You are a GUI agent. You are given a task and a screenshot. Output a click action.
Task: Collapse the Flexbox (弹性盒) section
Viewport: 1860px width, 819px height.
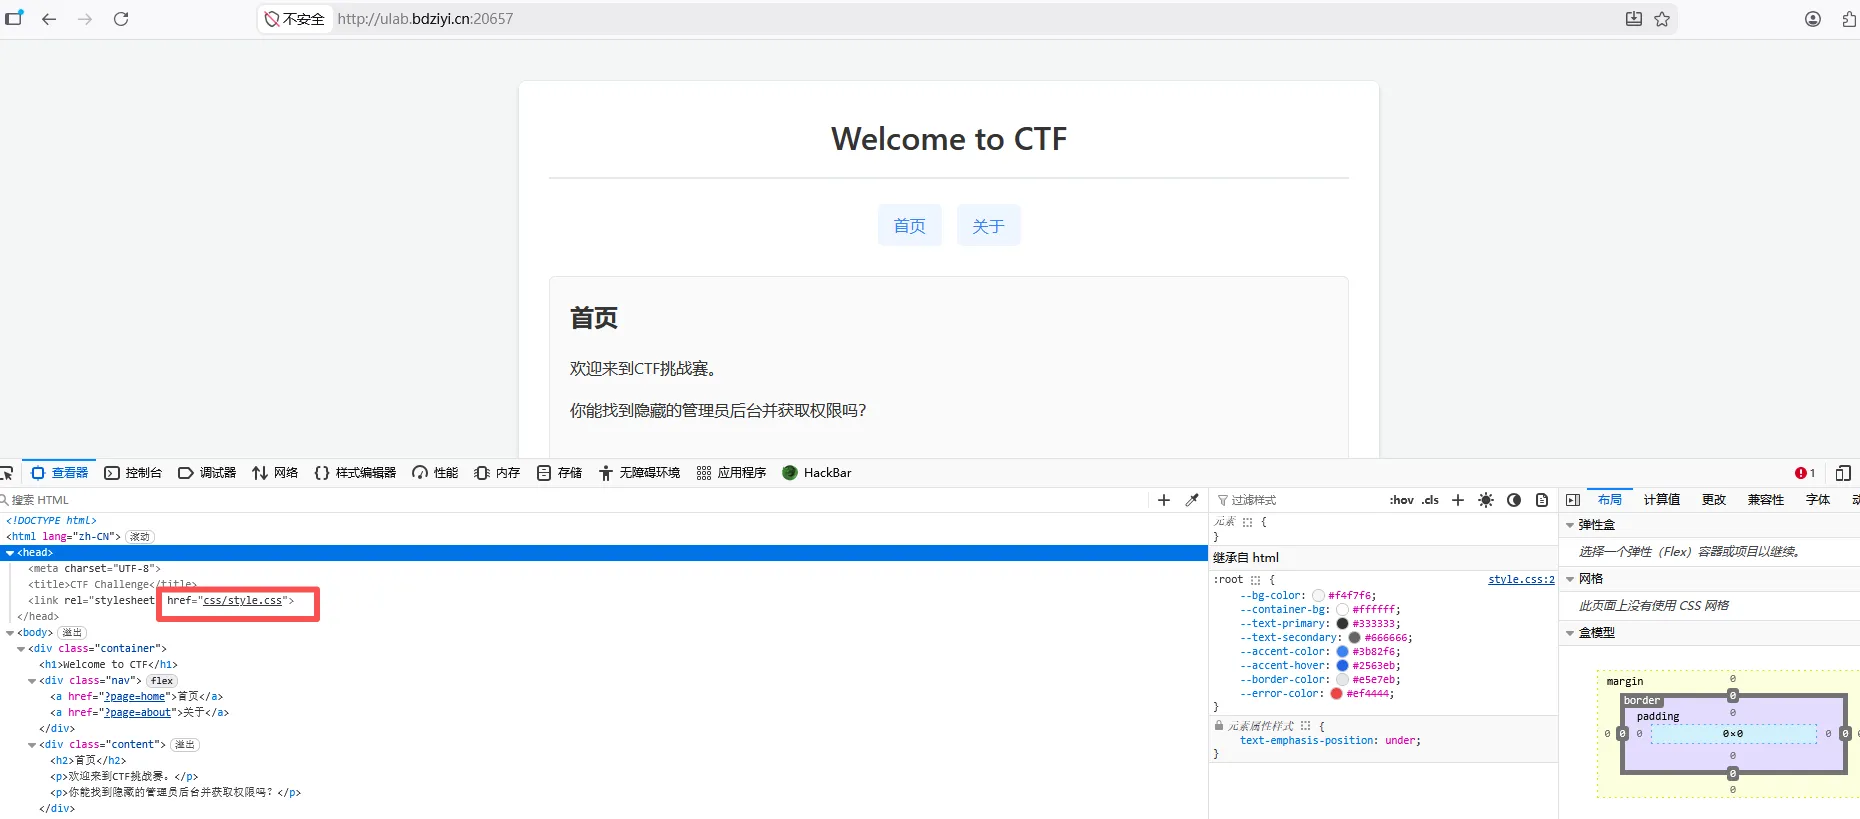[x=1570, y=525]
